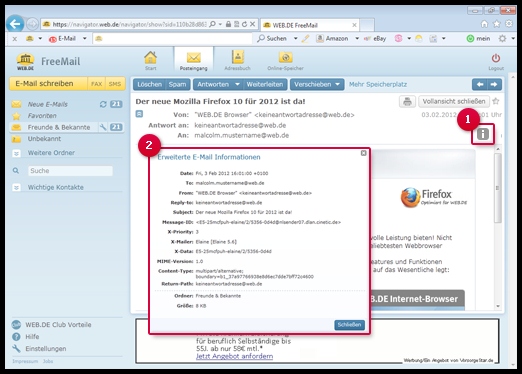Click the search magnifier in sidebar
The width and height of the screenshot is (522, 374).
[x=16, y=171]
